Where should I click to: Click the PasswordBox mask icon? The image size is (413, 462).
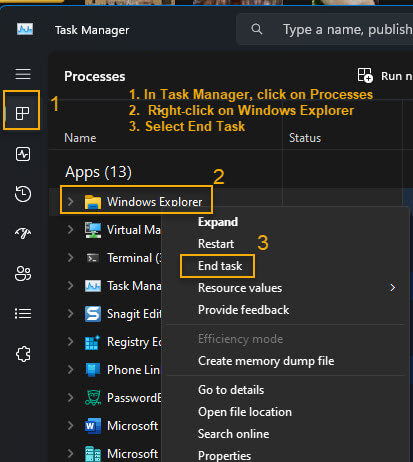tap(93, 398)
